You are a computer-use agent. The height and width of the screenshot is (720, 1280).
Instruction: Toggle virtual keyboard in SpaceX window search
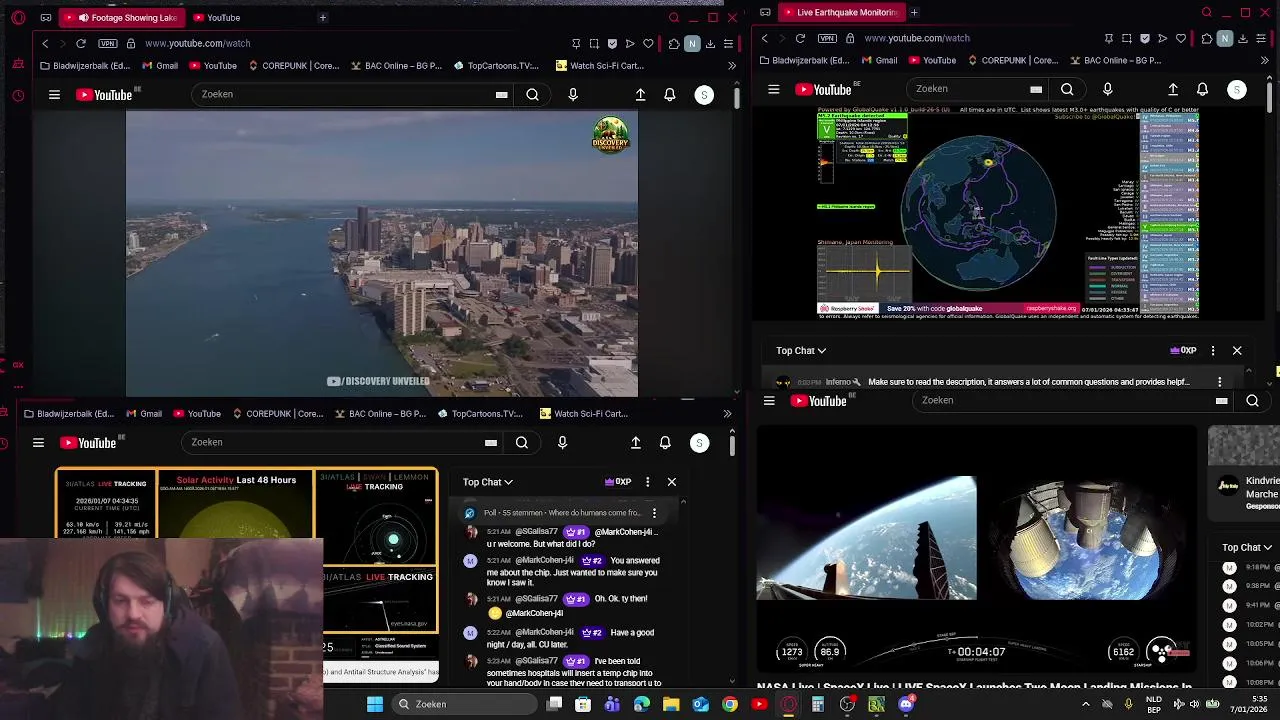click(x=1221, y=401)
